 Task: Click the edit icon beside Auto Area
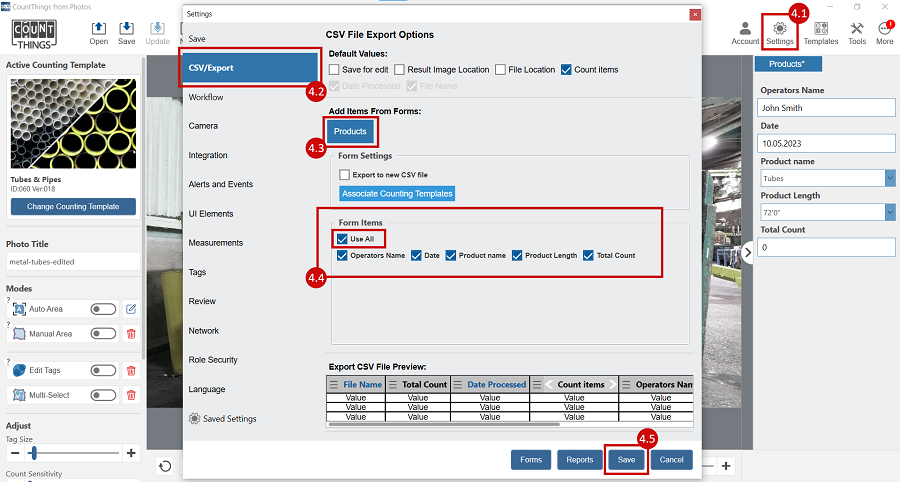(131, 309)
